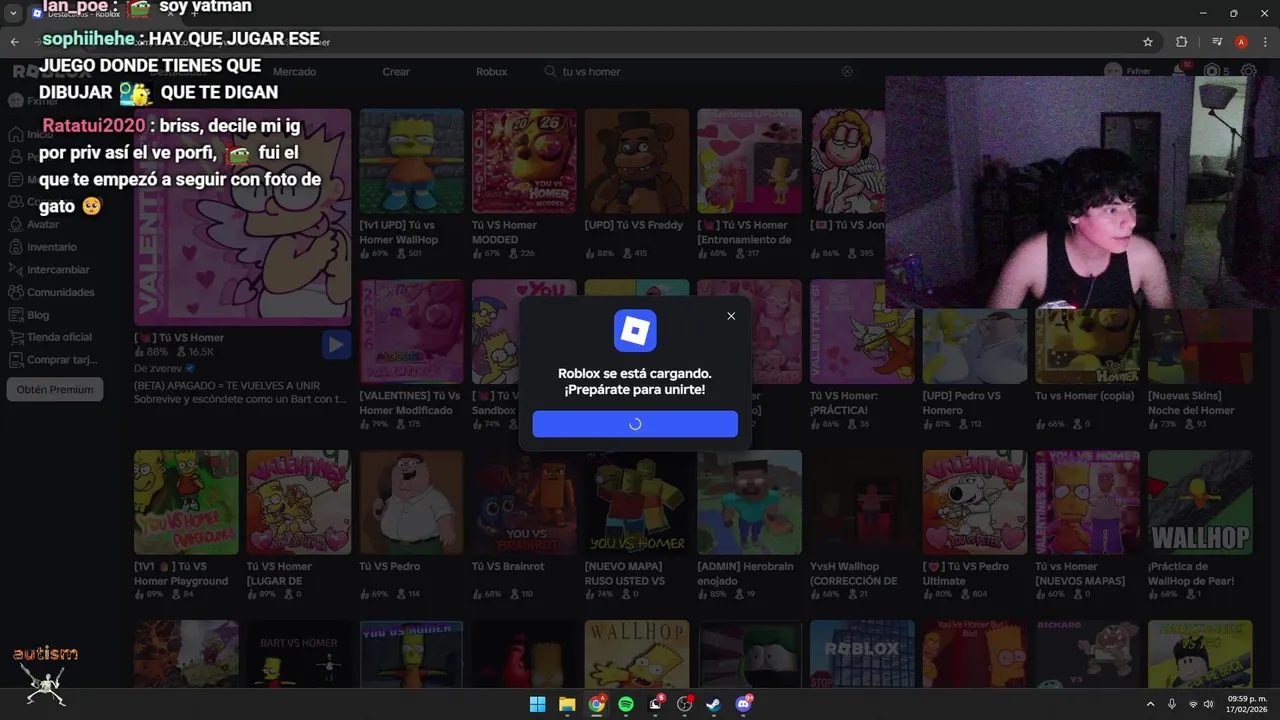This screenshot has width=1280, height=720.
Task: Click the 16.5K player count text
Action: 202,353
